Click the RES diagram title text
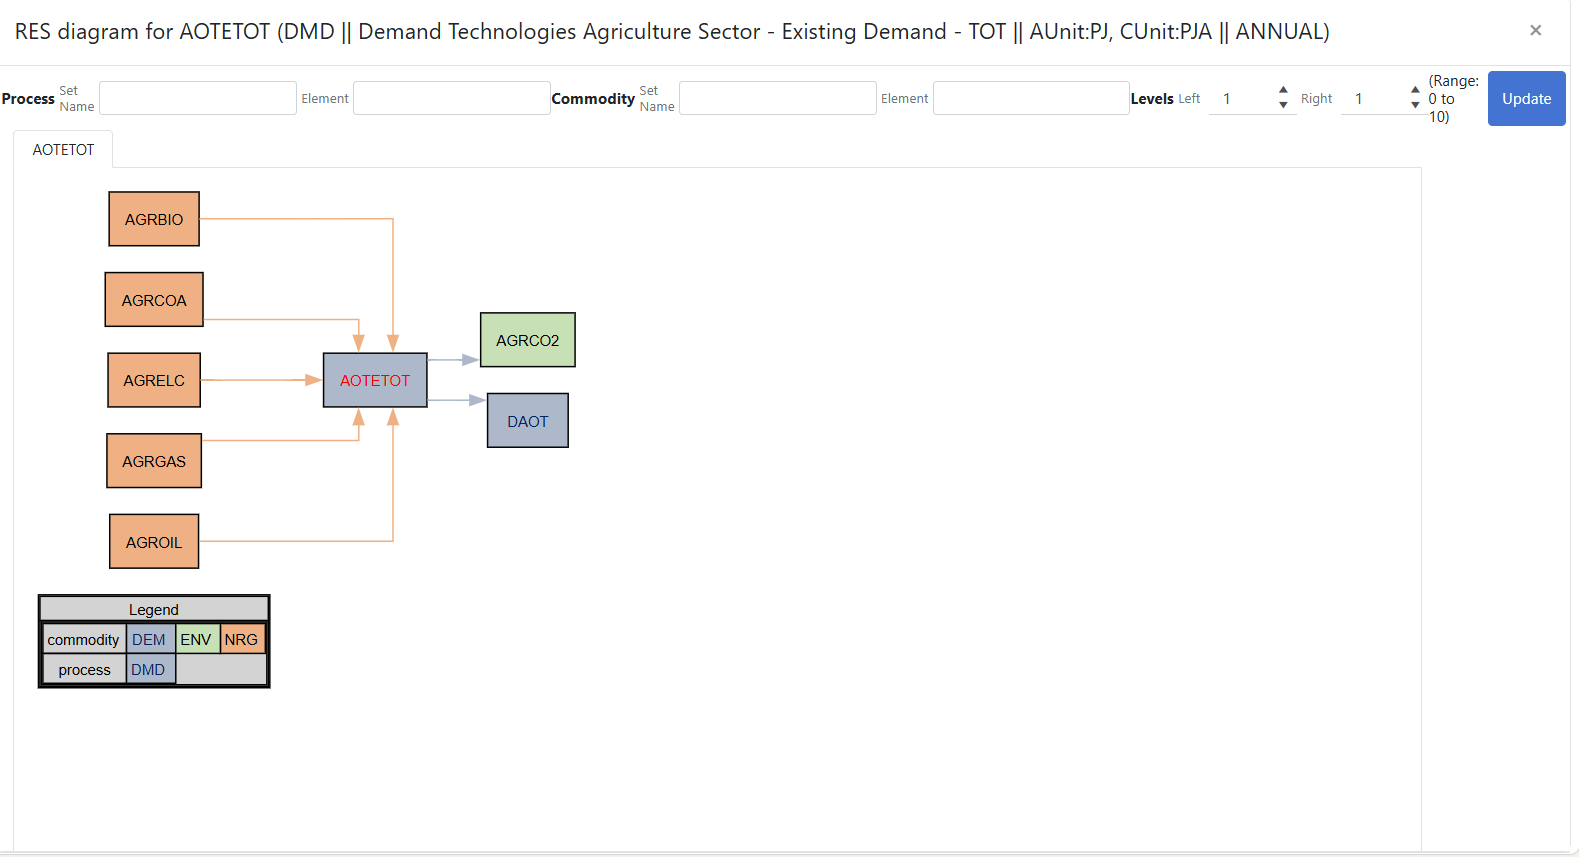The height and width of the screenshot is (857, 1579). pyautogui.click(x=672, y=32)
